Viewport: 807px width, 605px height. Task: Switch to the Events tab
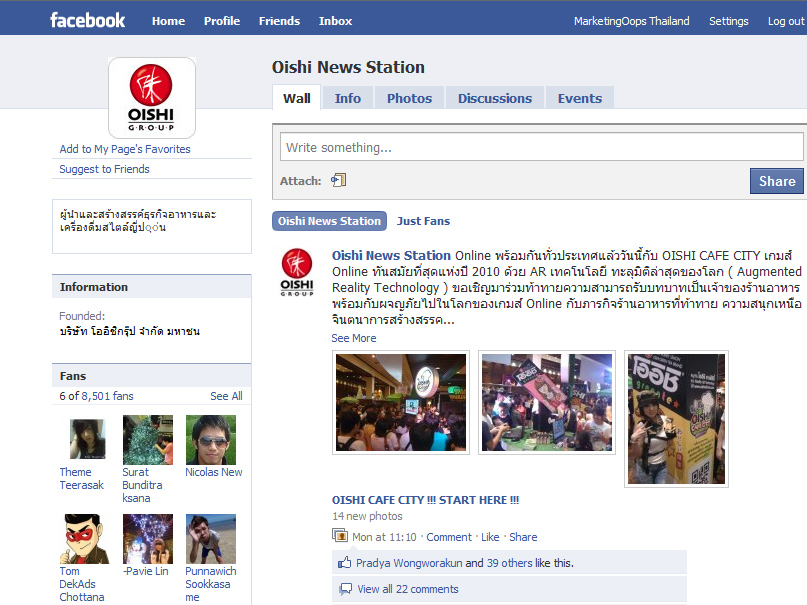point(580,98)
